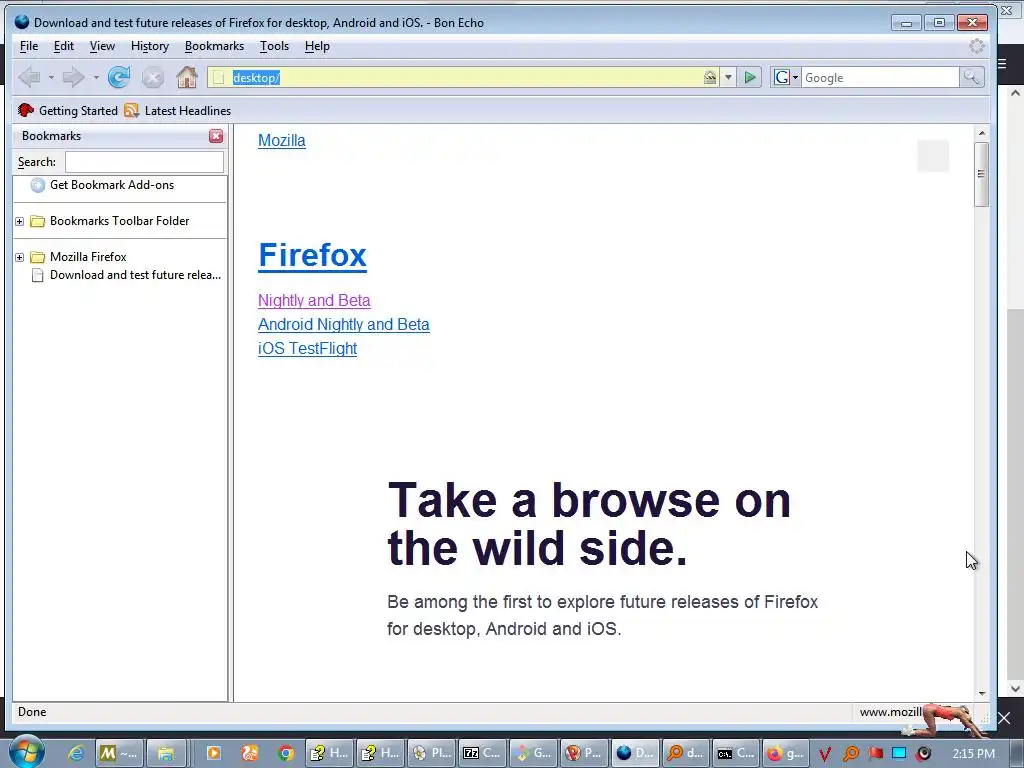This screenshot has height=768, width=1024.
Task: Click the red V tray icon
Action: 825,754
